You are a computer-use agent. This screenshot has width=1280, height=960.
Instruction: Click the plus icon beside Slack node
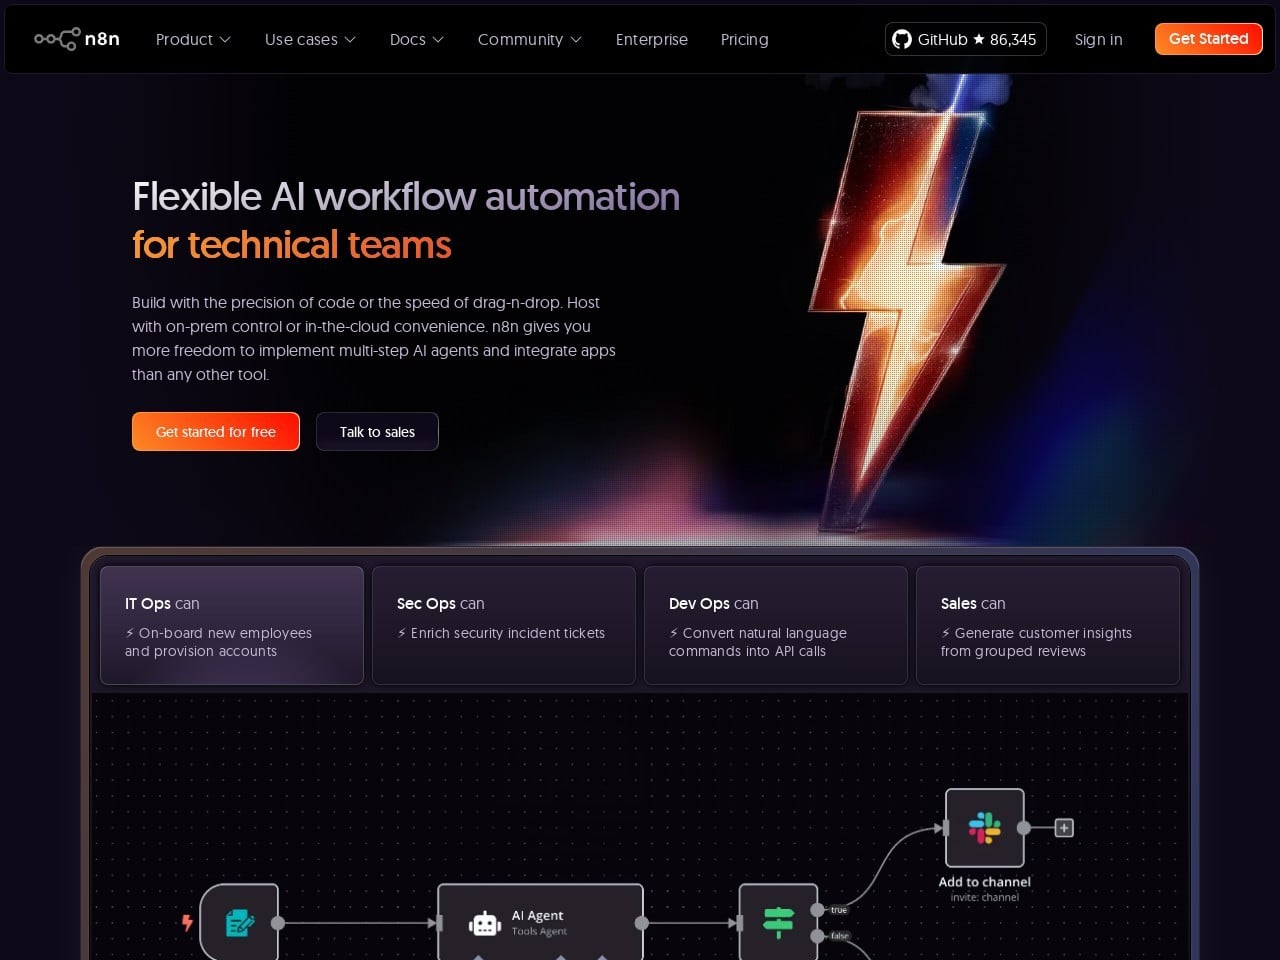click(x=1064, y=828)
